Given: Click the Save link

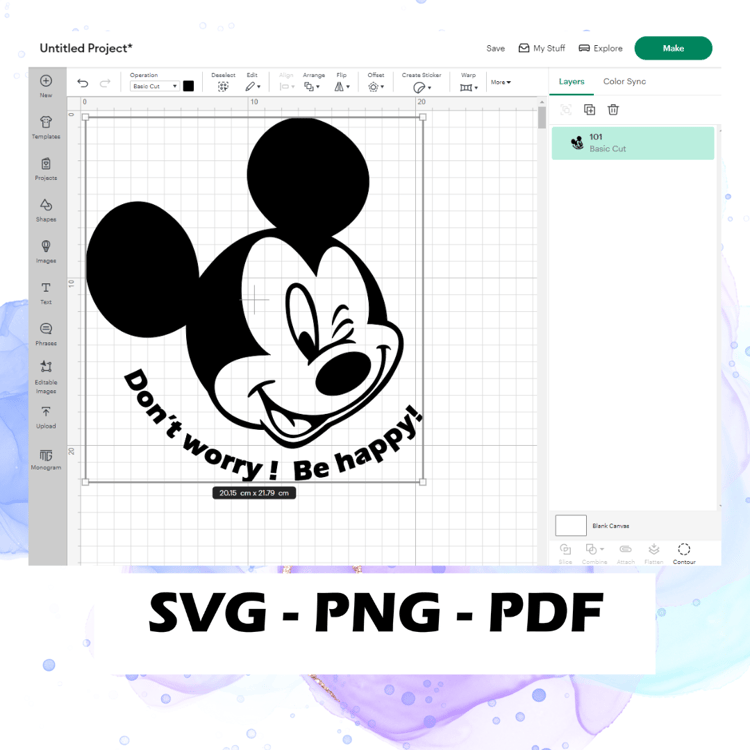Looking at the screenshot, I should tap(496, 48).
